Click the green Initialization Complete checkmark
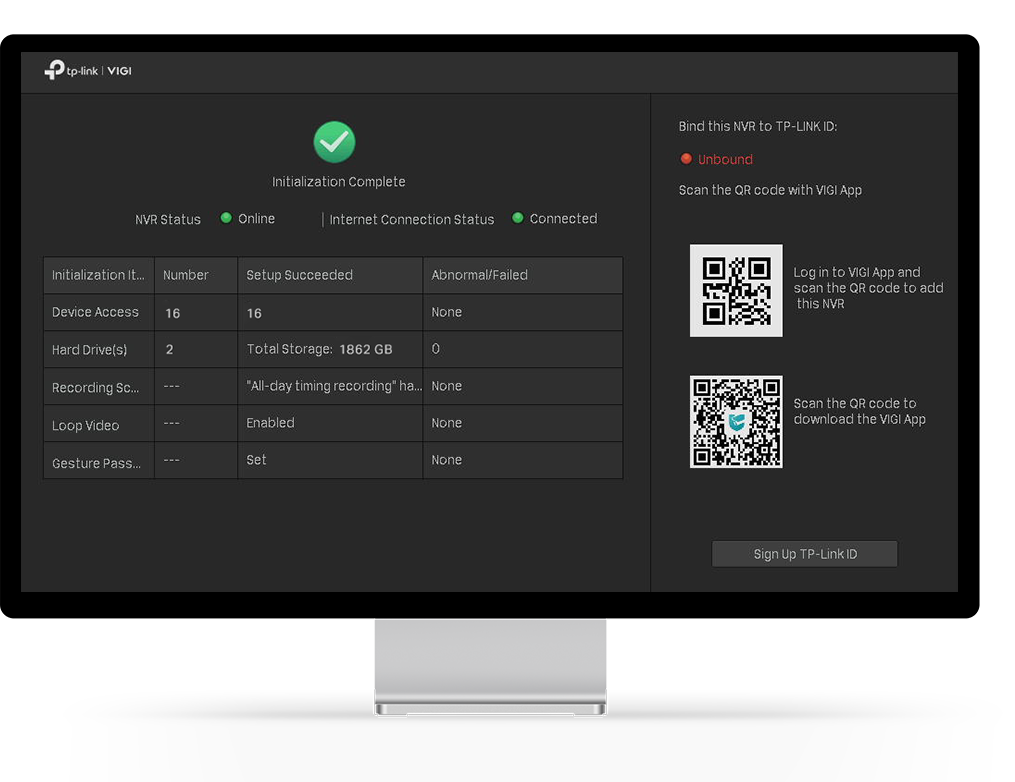1015x782 pixels. coord(334,142)
